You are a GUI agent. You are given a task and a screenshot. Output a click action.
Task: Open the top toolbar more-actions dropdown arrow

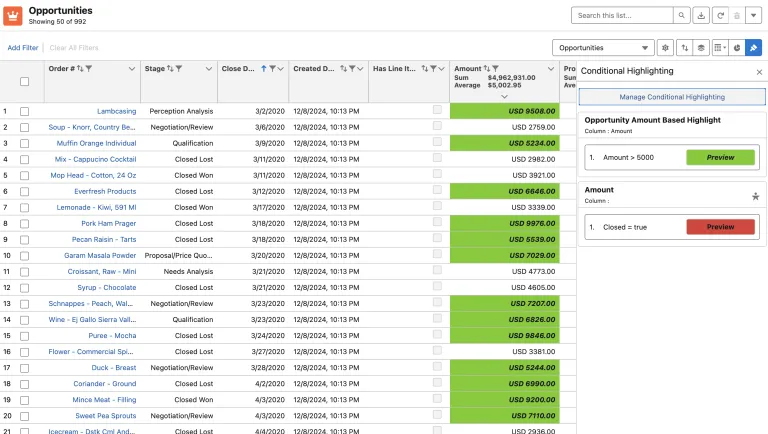click(753, 16)
